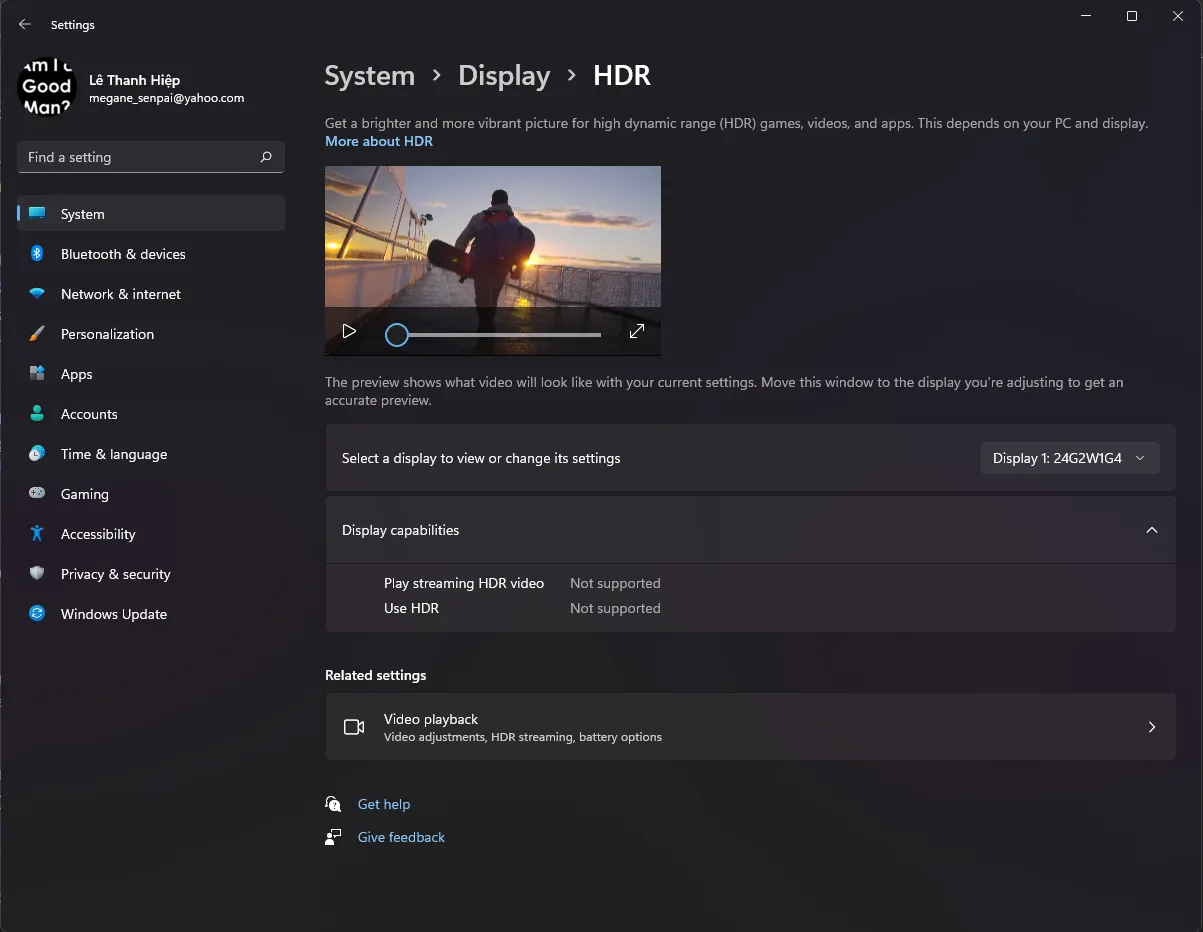Open the System settings icon
This screenshot has height=932, width=1203.
click(x=37, y=213)
